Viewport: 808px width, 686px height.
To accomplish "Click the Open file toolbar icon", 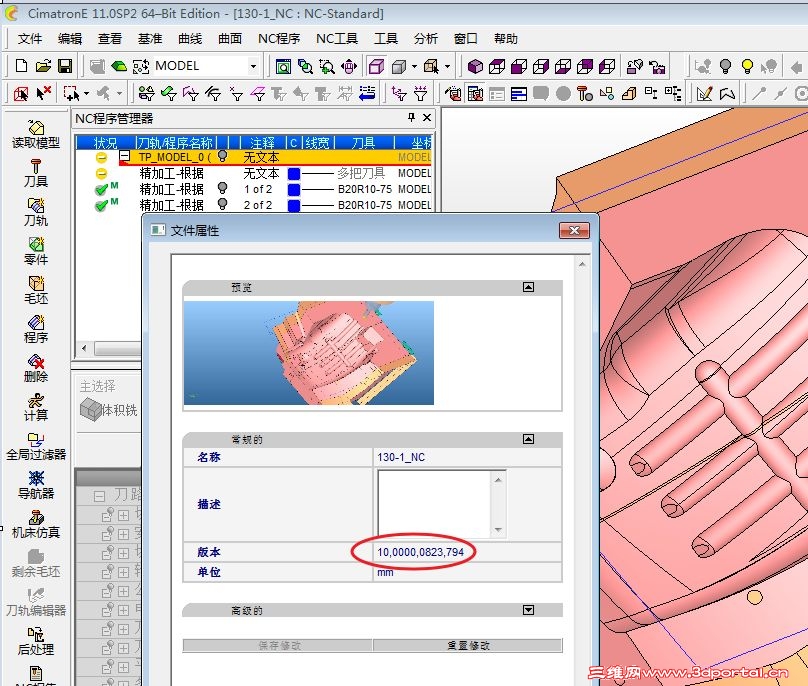I will 43,66.
